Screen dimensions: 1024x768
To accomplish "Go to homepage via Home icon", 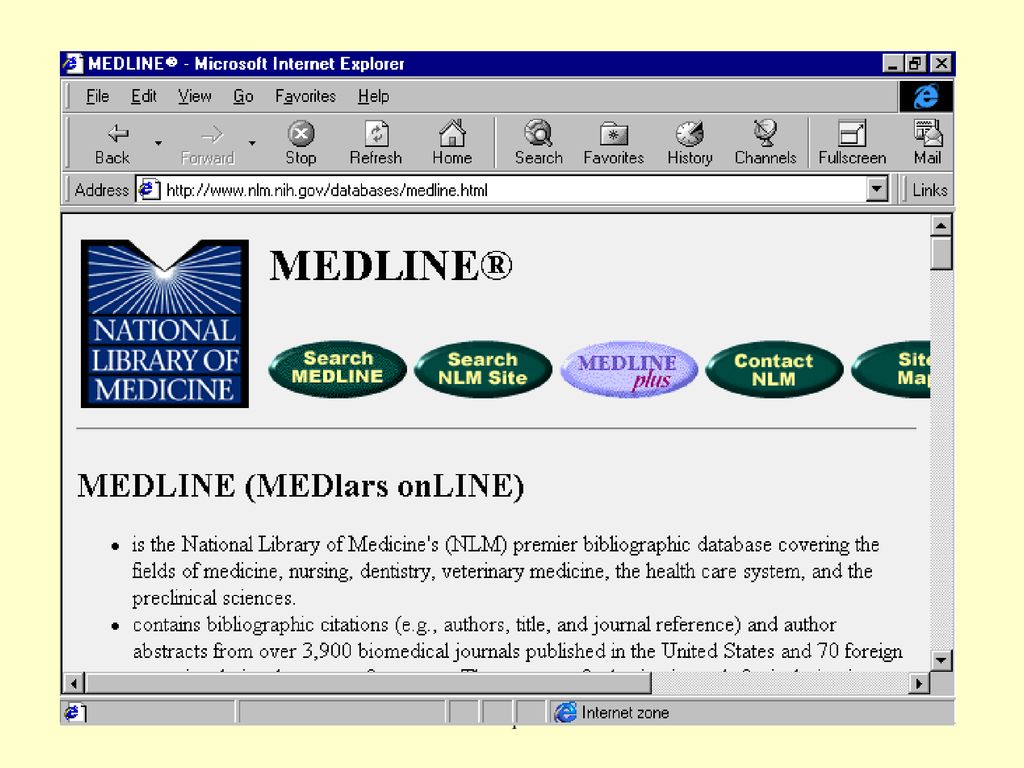I will point(452,133).
